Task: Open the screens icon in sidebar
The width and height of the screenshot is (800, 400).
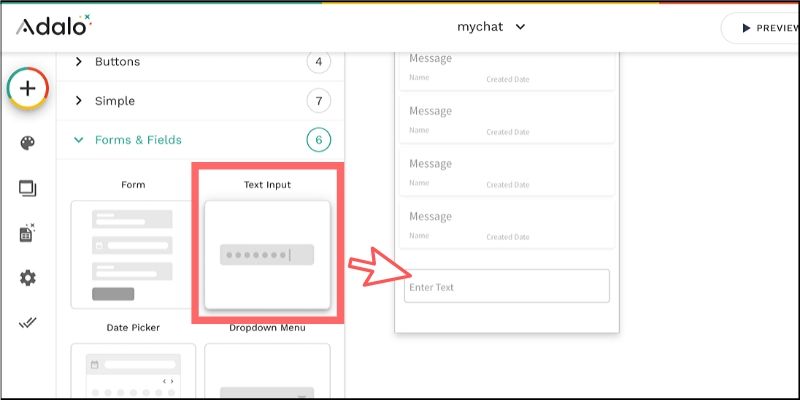Action: (x=28, y=189)
